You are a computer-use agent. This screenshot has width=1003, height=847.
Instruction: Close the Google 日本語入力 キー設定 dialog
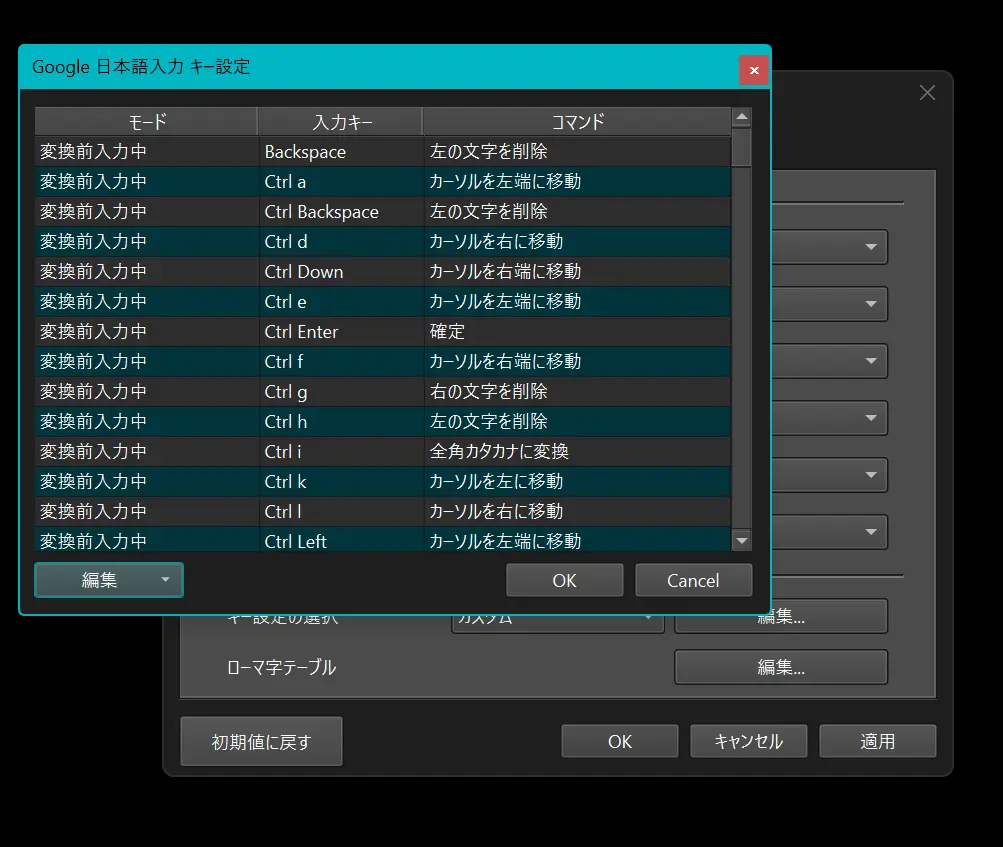coord(754,70)
